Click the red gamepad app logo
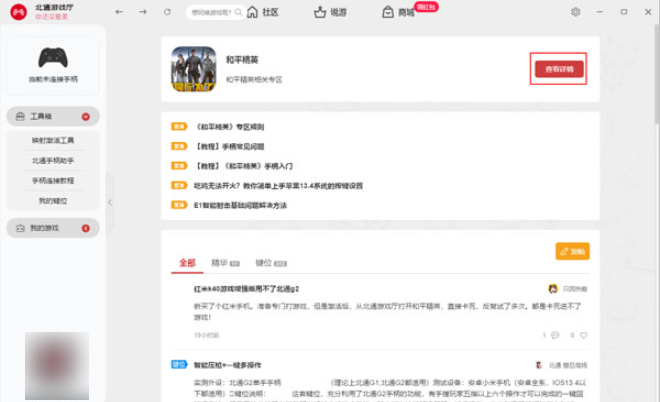 [x=19, y=12]
